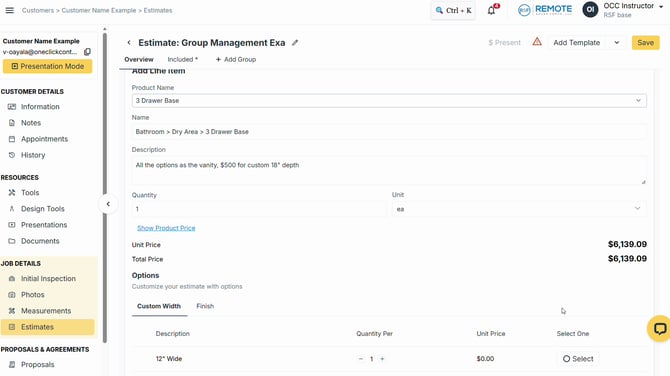Click the Notes document icon

(12, 123)
